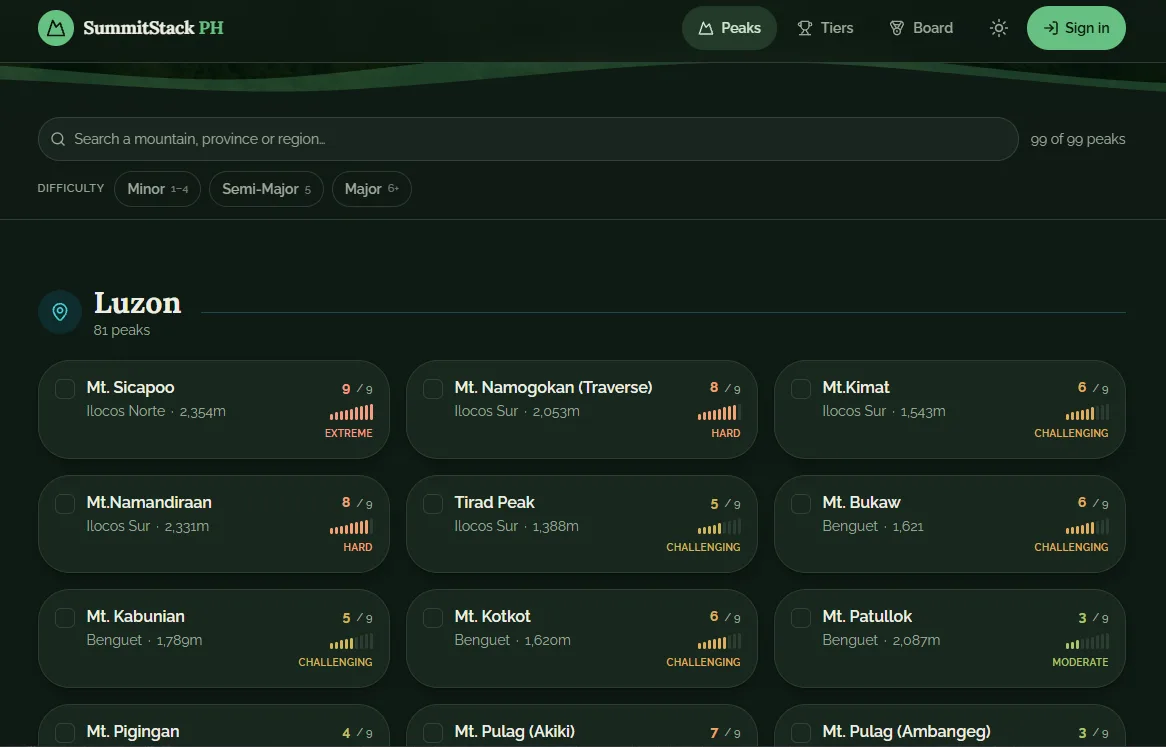This screenshot has width=1166, height=747.
Task: Check the Mt. Namogokan (Traverse) checkbox
Action: [434, 389]
